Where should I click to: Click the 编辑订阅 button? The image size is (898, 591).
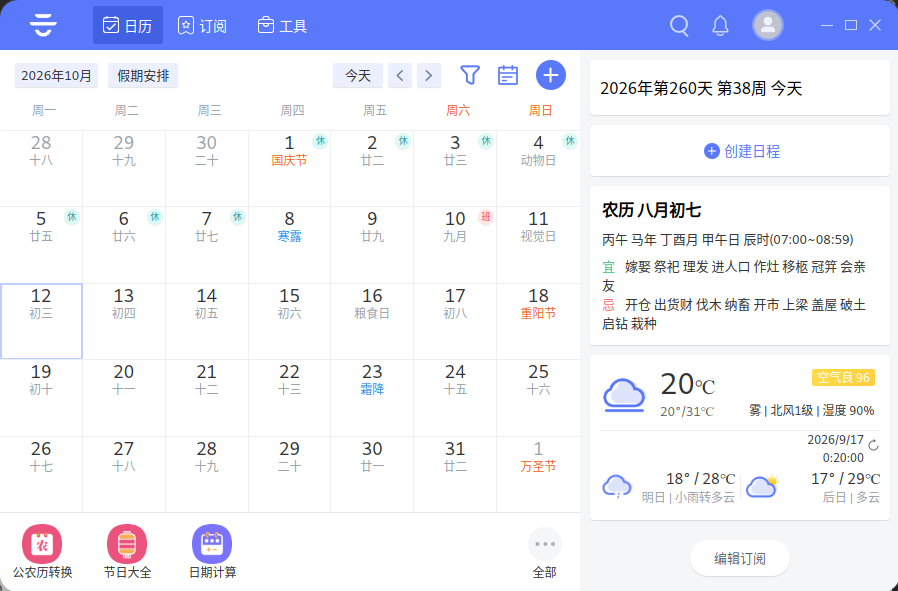[740, 558]
